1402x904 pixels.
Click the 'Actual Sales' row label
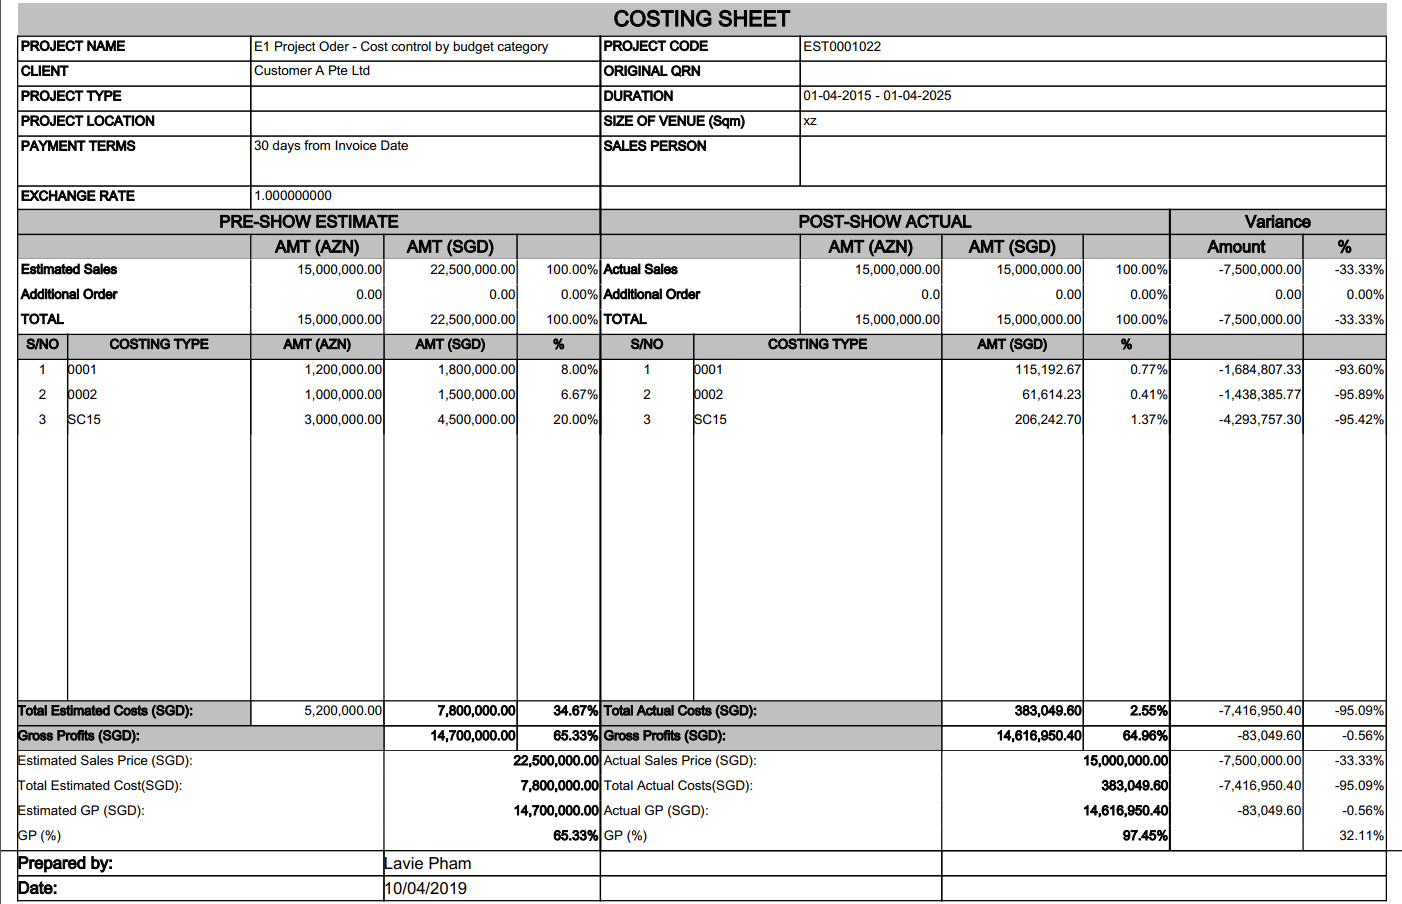click(x=640, y=270)
